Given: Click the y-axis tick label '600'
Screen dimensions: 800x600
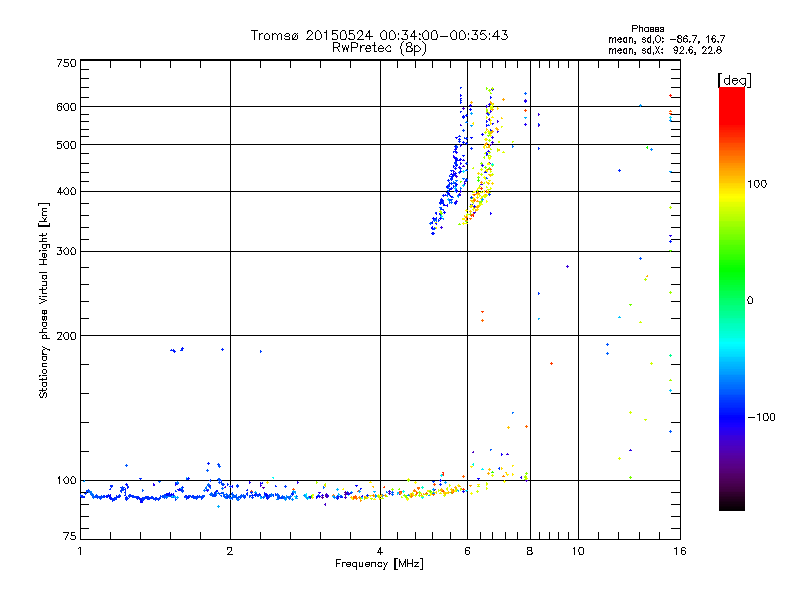Looking at the screenshot, I should coord(66,107).
